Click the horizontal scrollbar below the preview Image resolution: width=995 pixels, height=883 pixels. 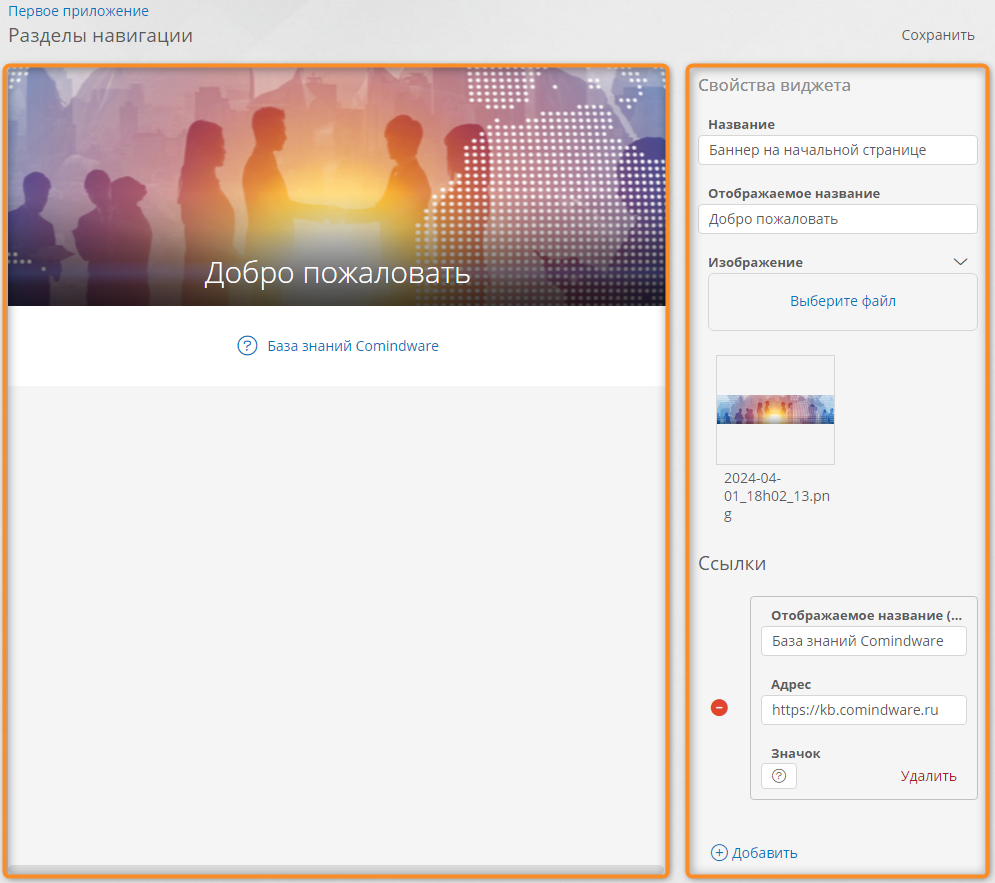pos(335,869)
